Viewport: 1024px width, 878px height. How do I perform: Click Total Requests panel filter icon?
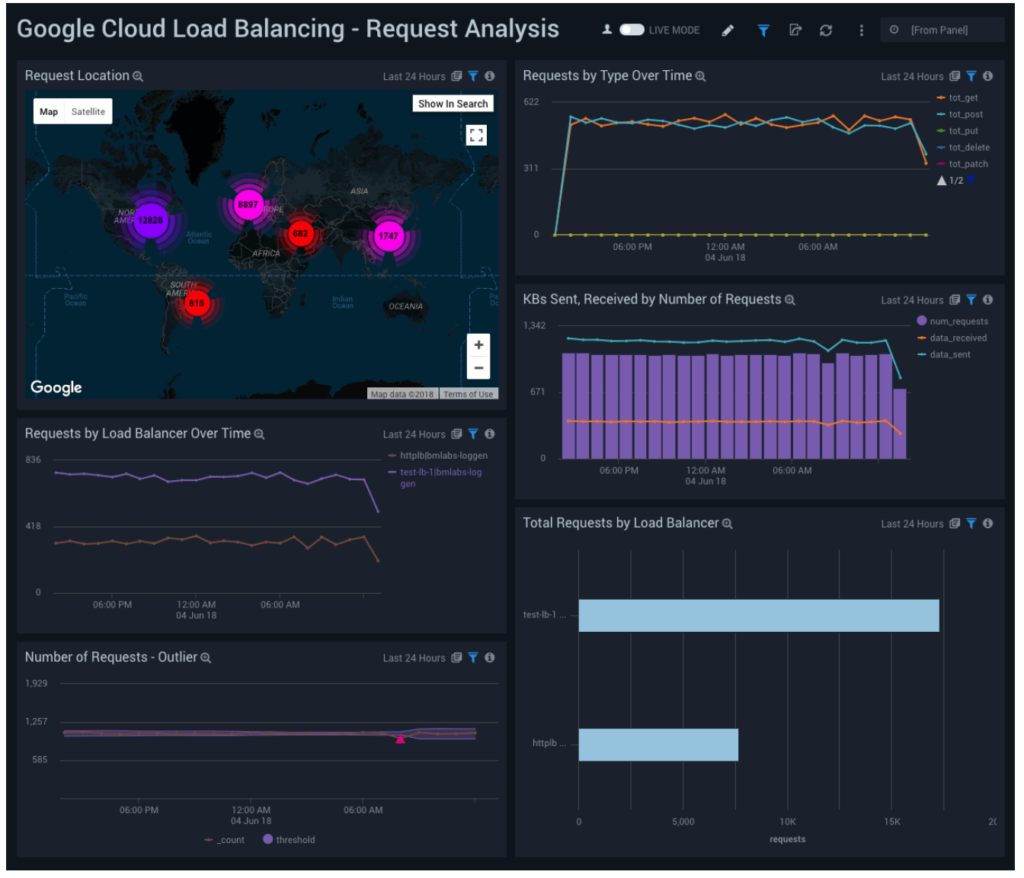972,524
